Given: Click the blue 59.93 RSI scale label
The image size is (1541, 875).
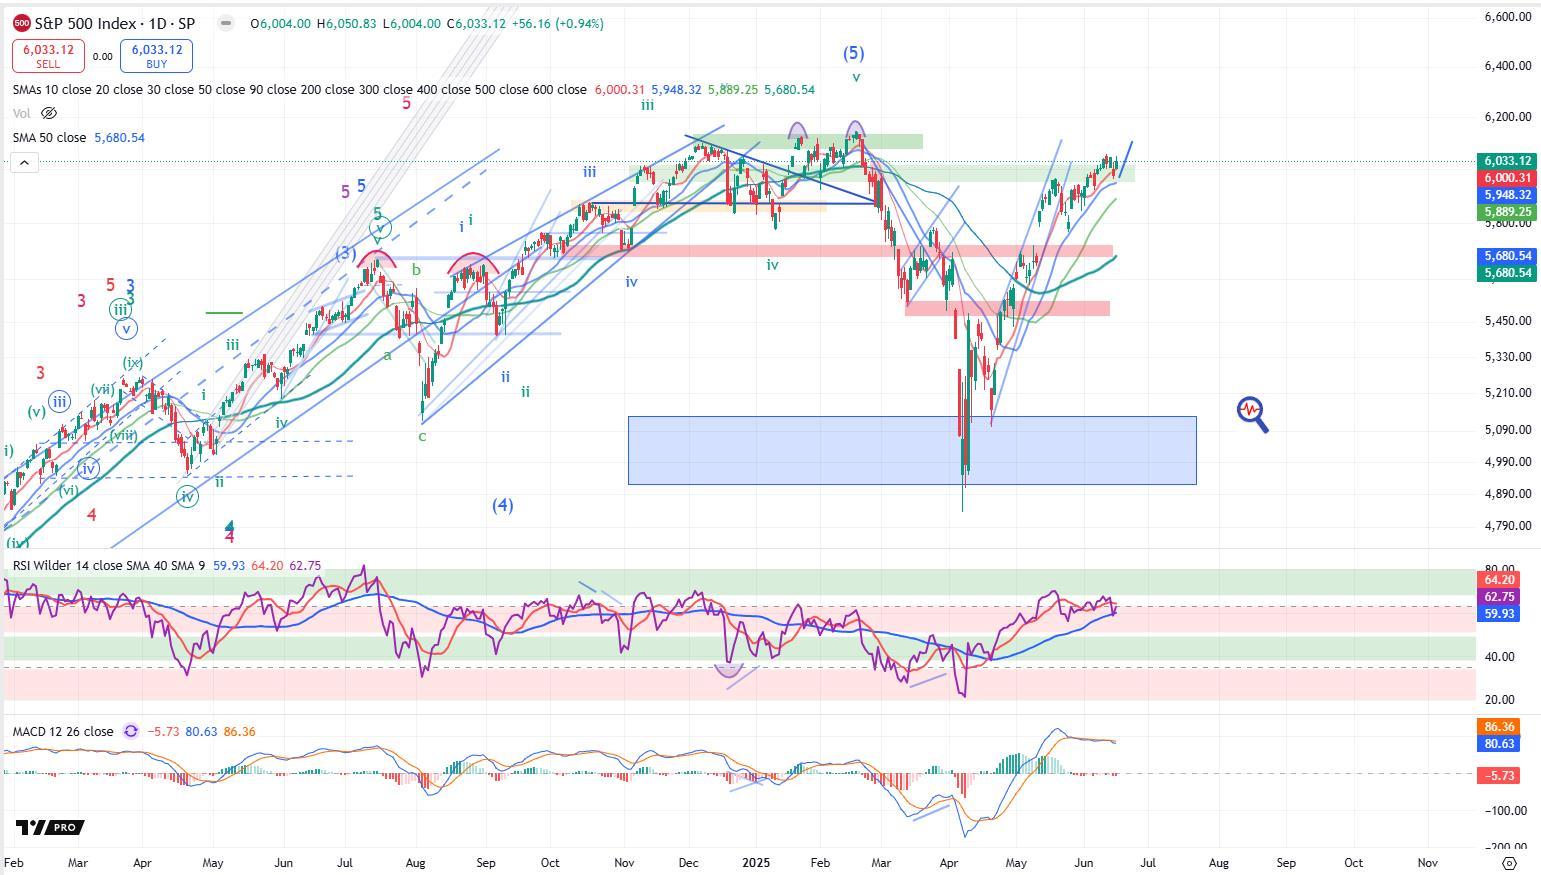Looking at the screenshot, I should (1498, 614).
